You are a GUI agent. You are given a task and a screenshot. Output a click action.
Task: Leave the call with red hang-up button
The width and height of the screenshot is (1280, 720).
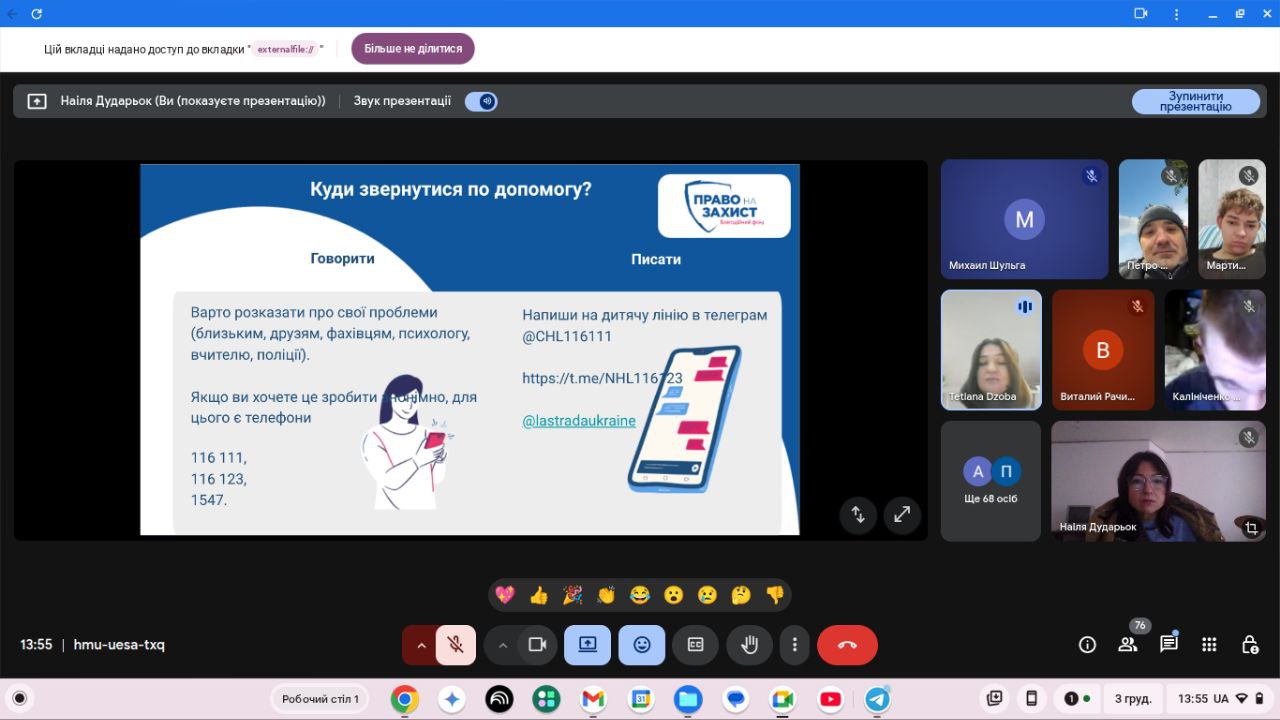click(847, 645)
